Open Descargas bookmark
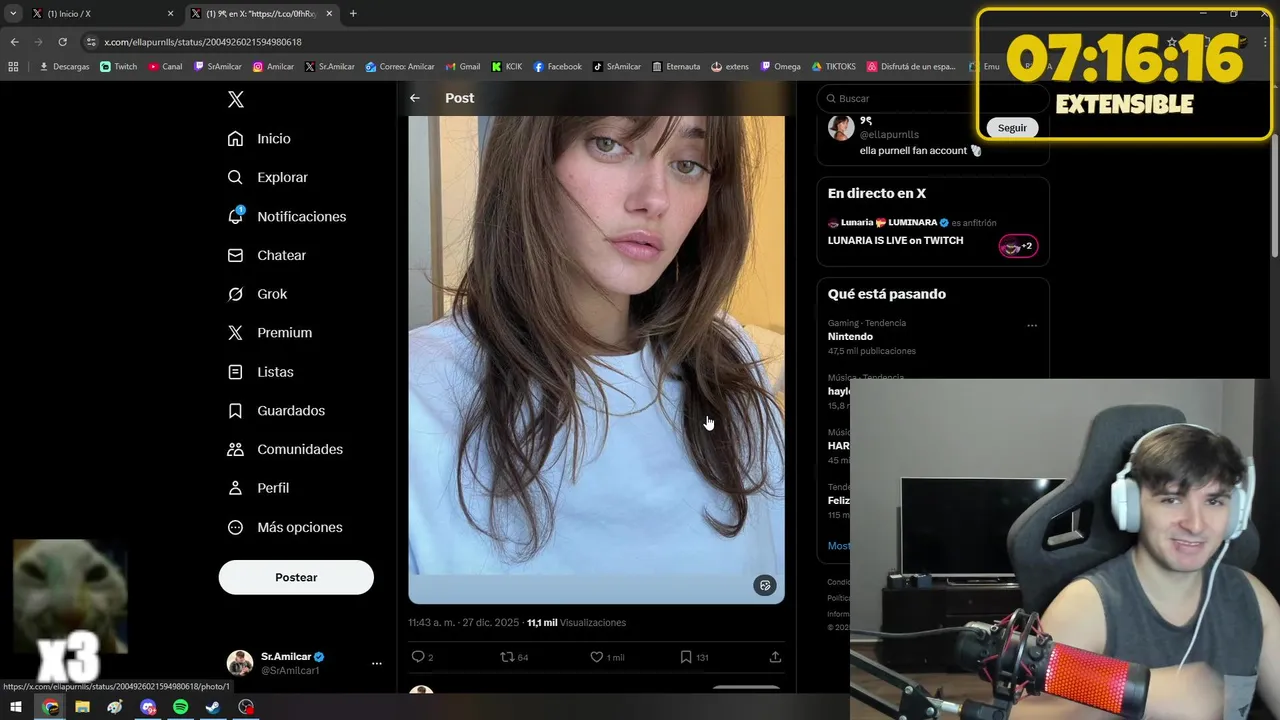Image resolution: width=1280 pixels, height=720 pixels. [64, 67]
